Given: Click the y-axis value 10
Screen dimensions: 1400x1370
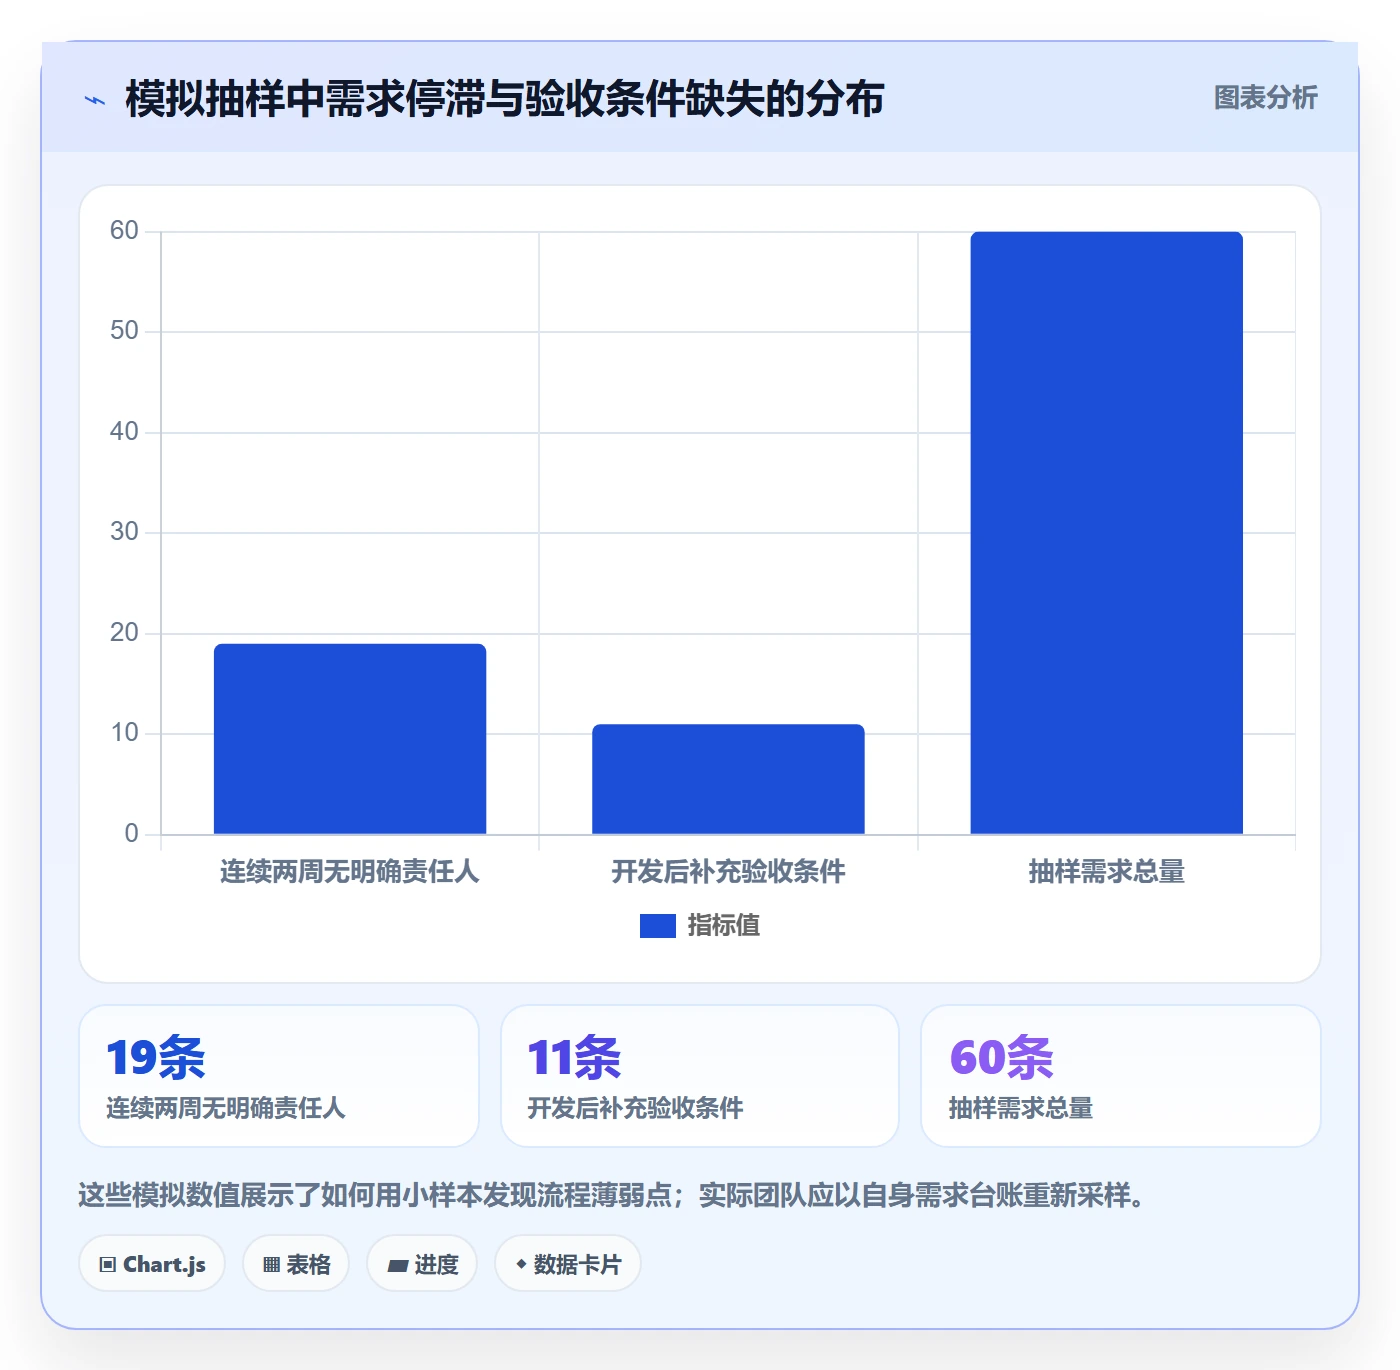Looking at the screenshot, I should coord(124,733).
